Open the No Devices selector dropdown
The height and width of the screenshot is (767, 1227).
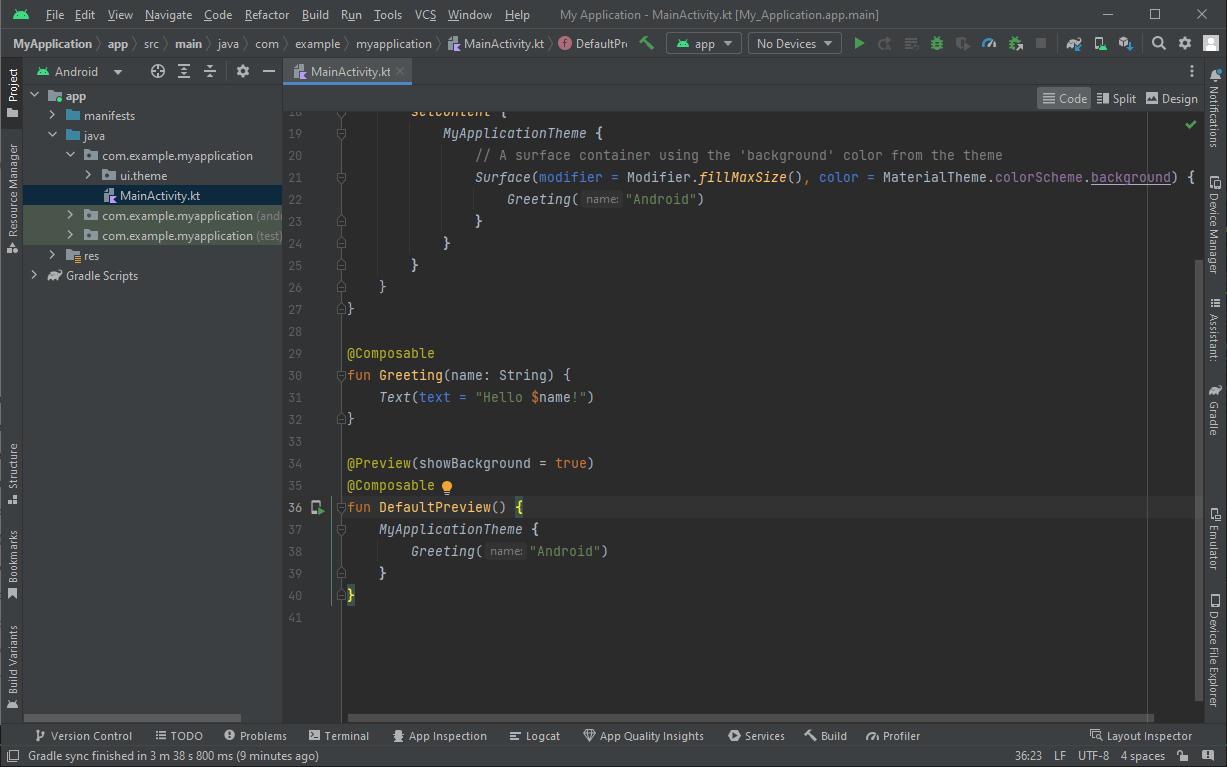pyautogui.click(x=794, y=43)
